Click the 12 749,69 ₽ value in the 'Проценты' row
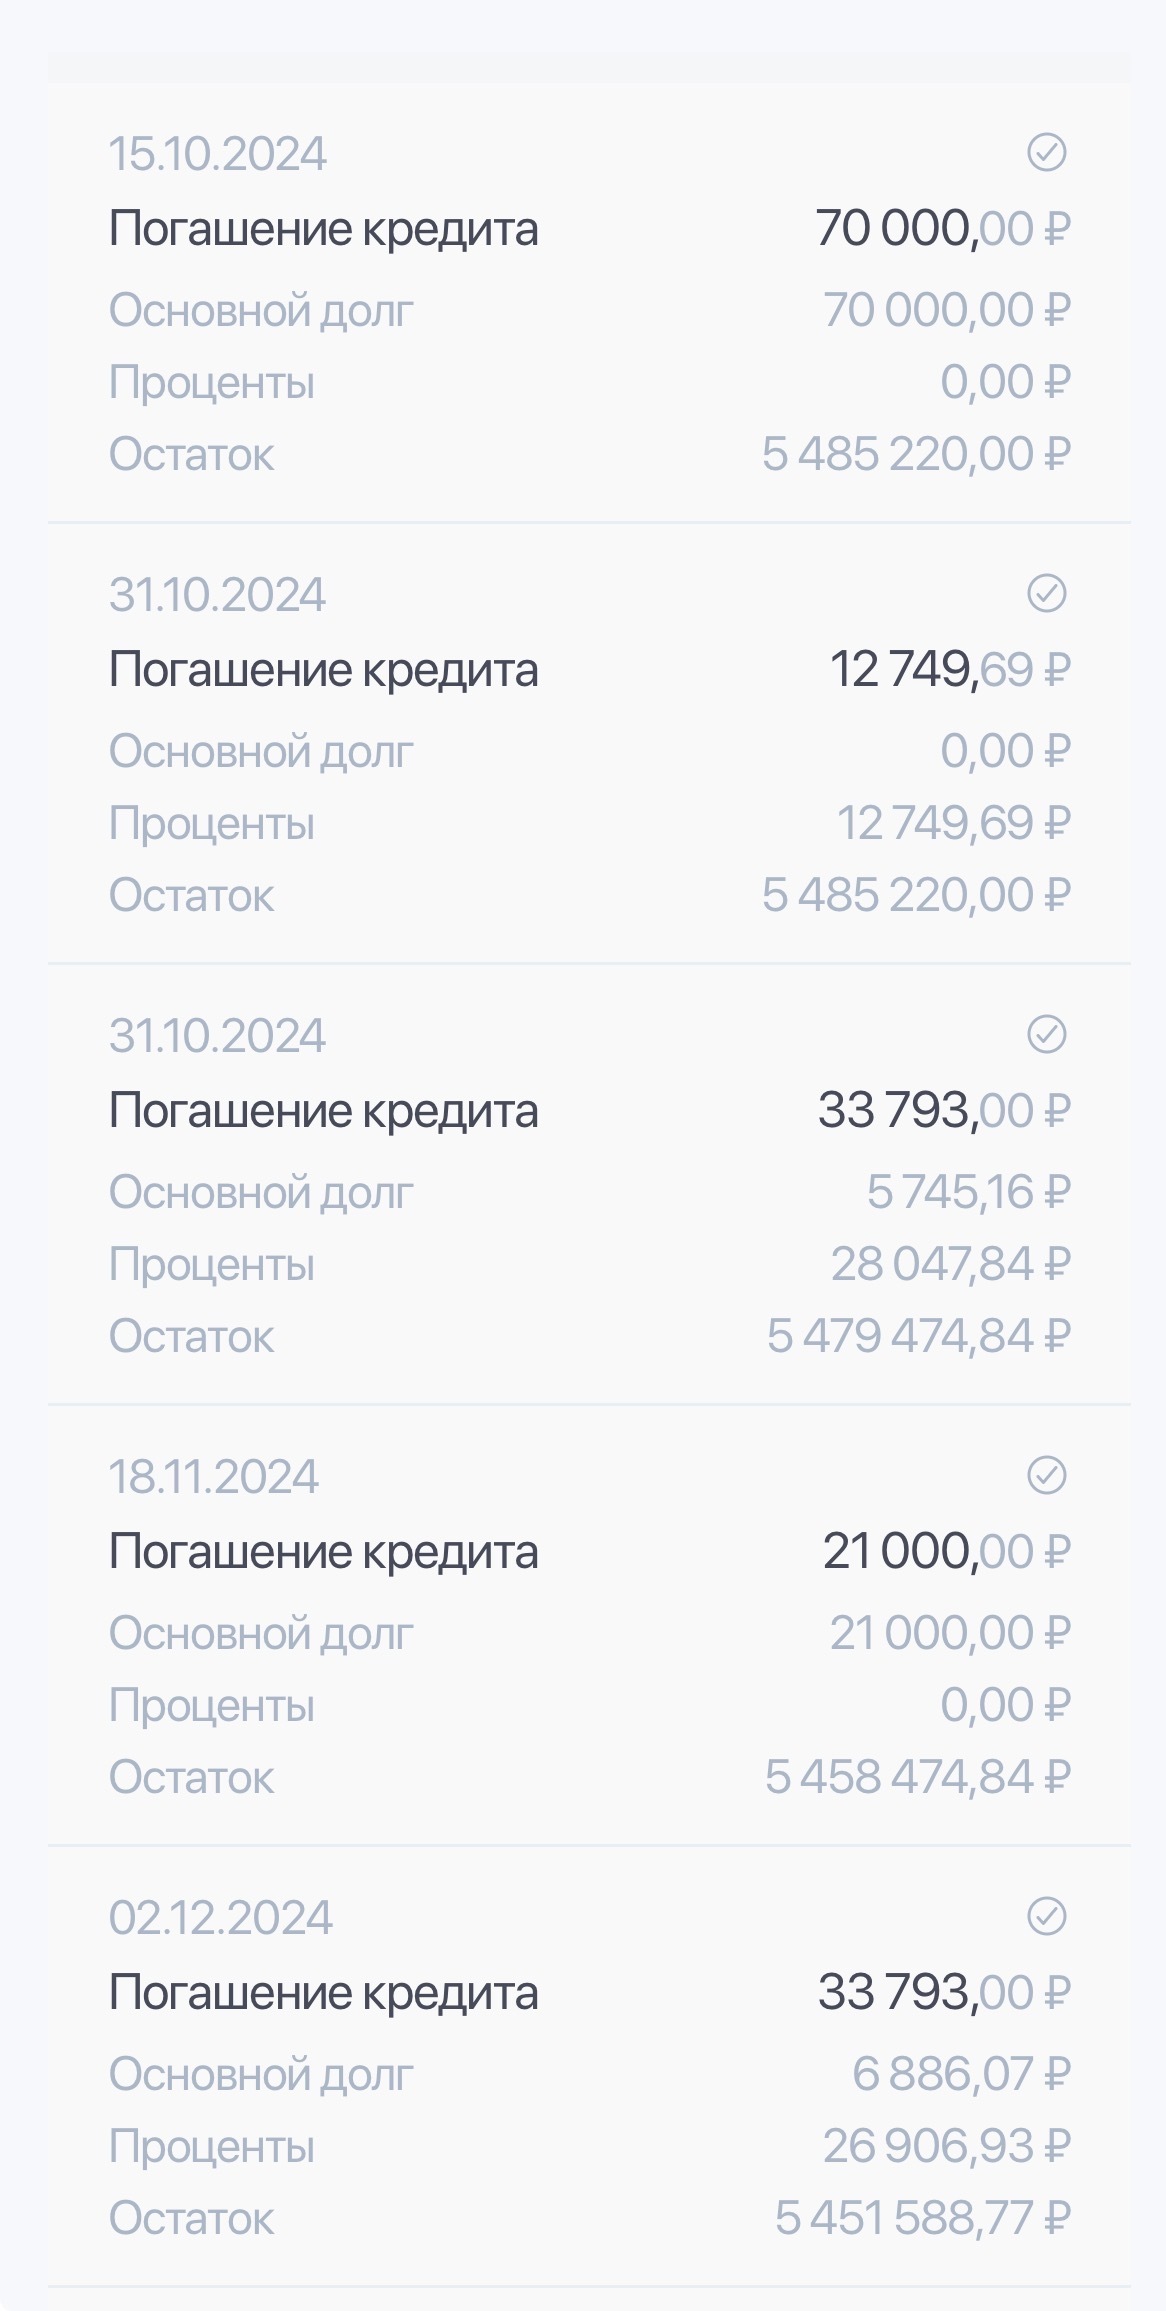The width and height of the screenshot is (1166, 2311). coord(952,824)
